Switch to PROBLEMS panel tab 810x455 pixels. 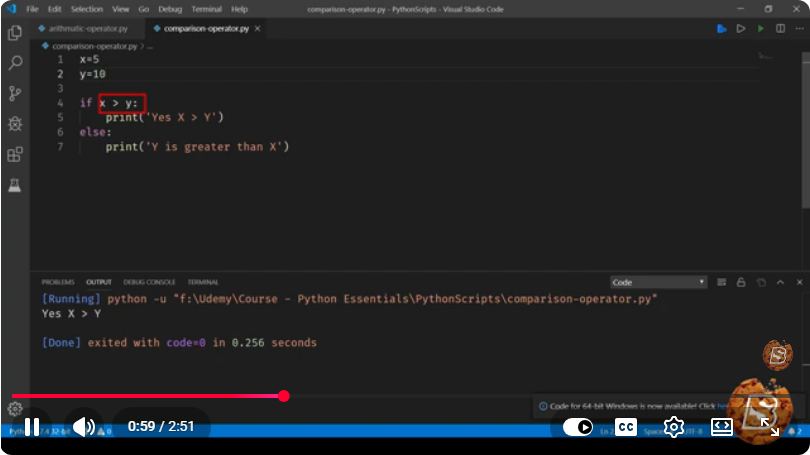click(x=58, y=282)
